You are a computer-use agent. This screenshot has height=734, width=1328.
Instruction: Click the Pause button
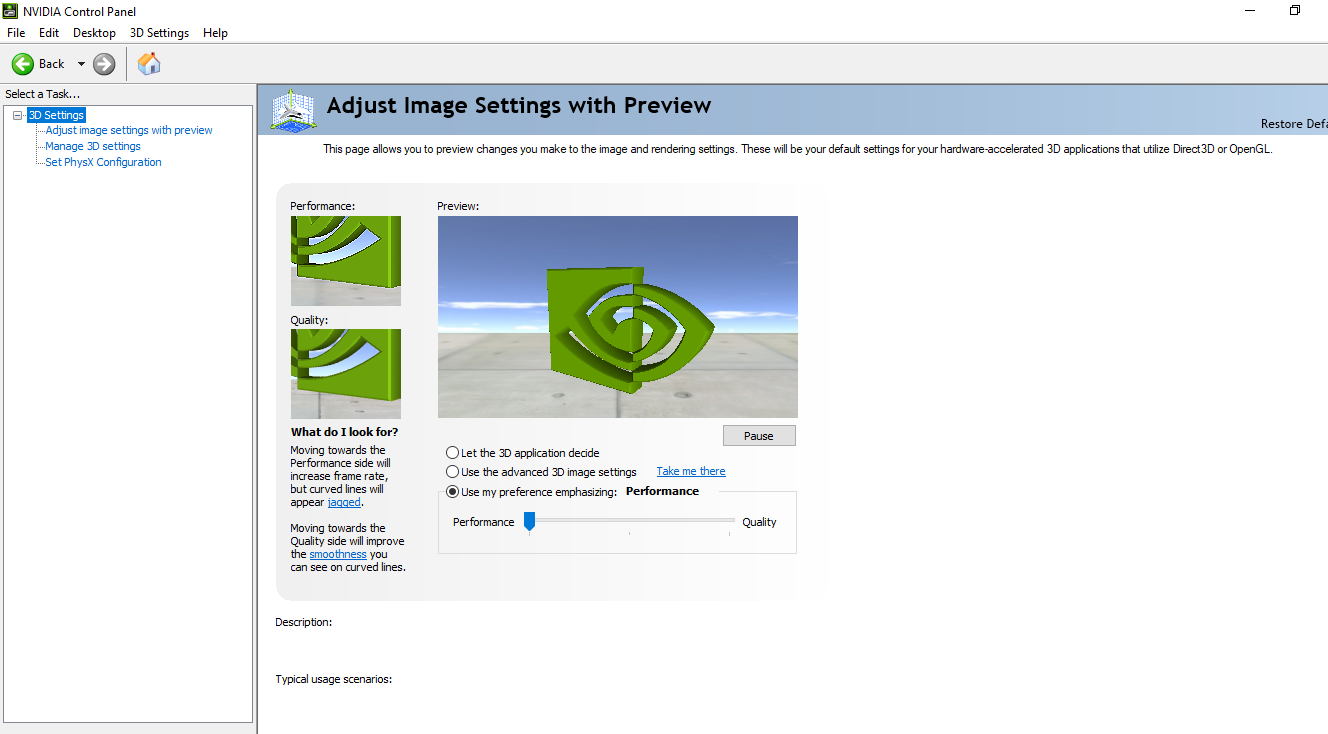click(759, 436)
